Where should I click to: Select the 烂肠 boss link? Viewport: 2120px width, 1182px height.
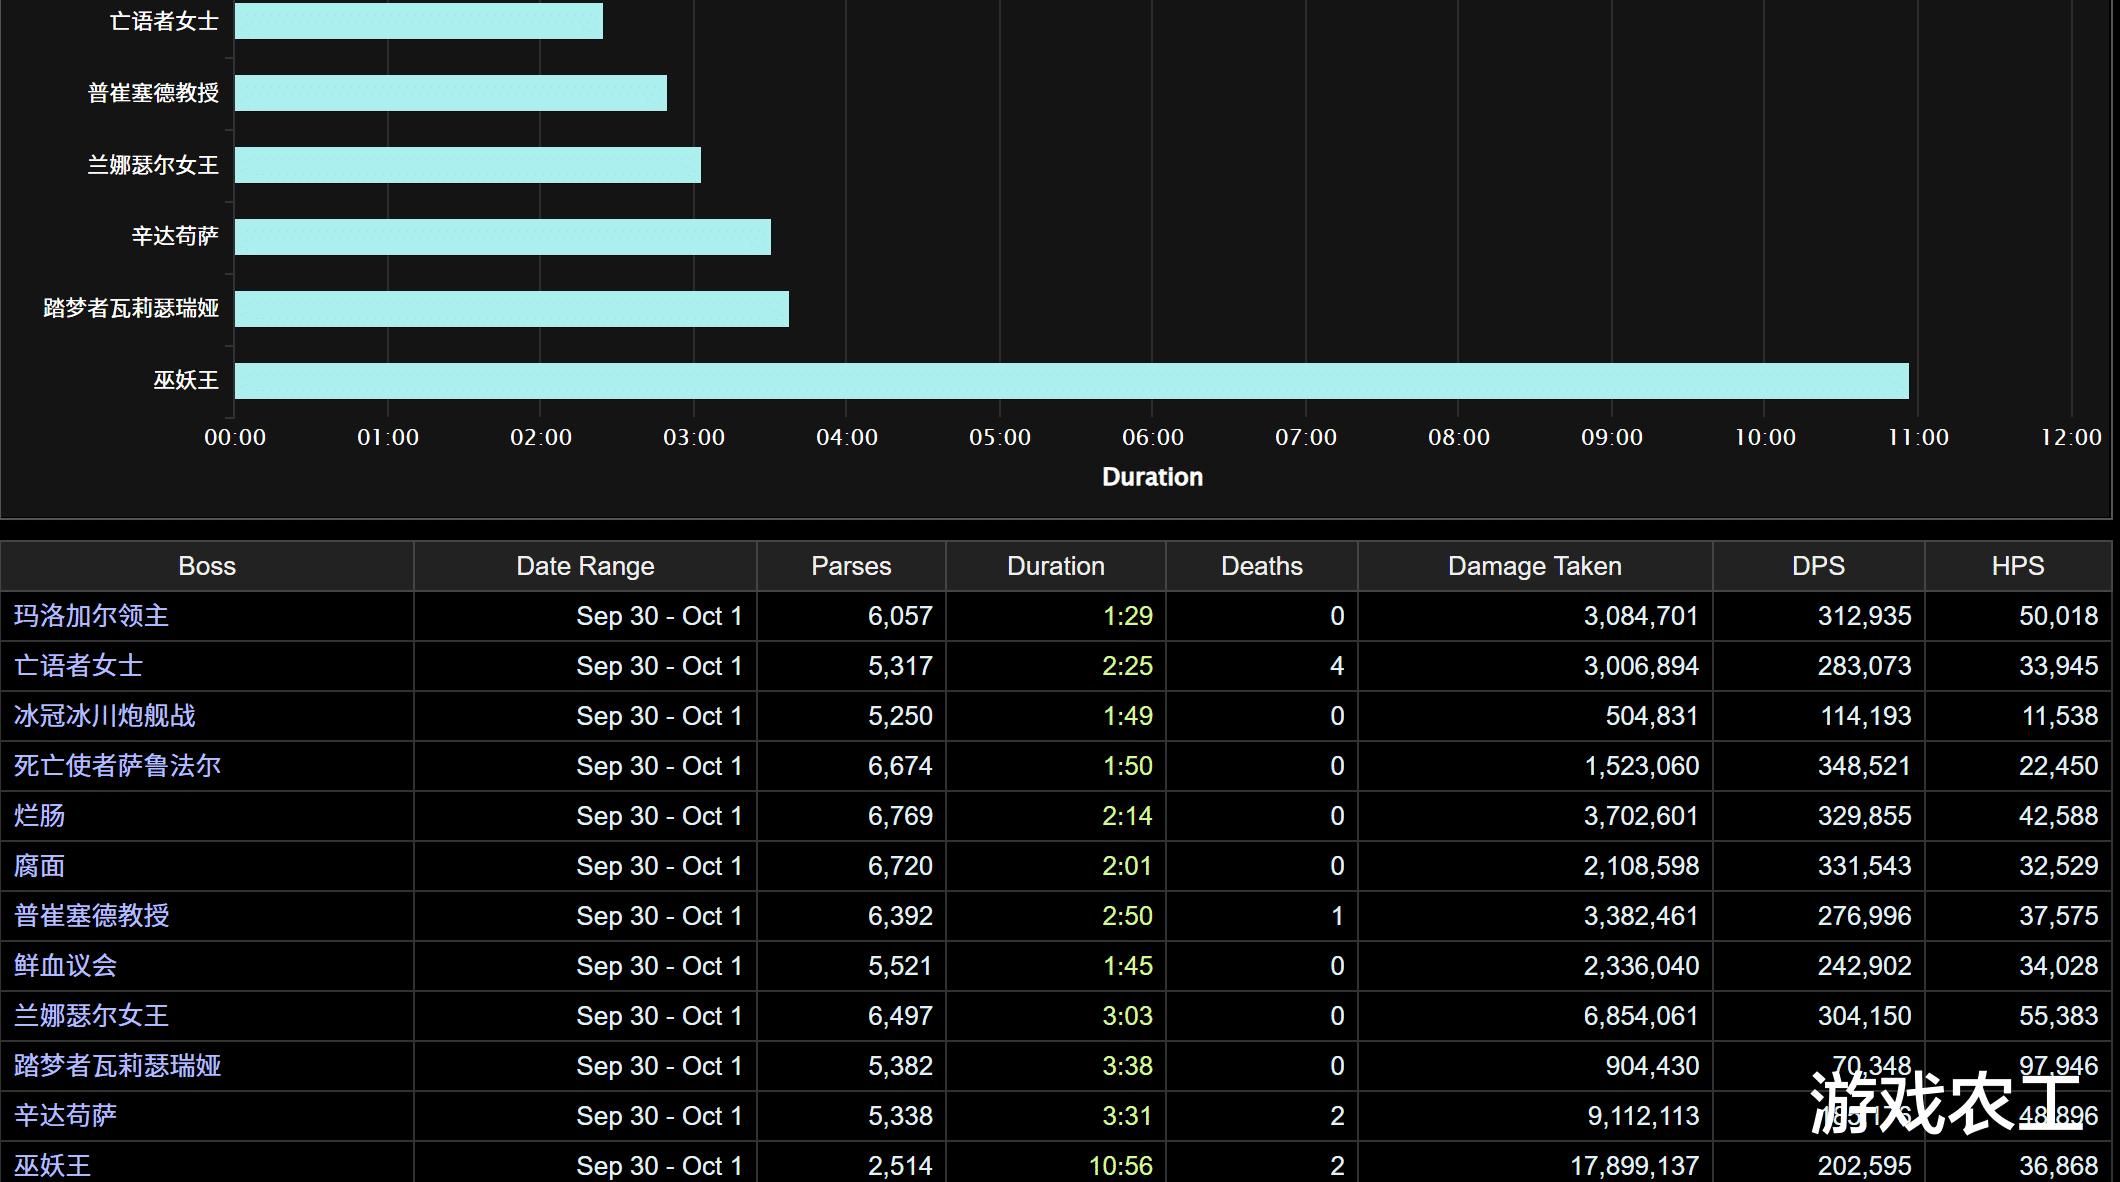coord(39,816)
